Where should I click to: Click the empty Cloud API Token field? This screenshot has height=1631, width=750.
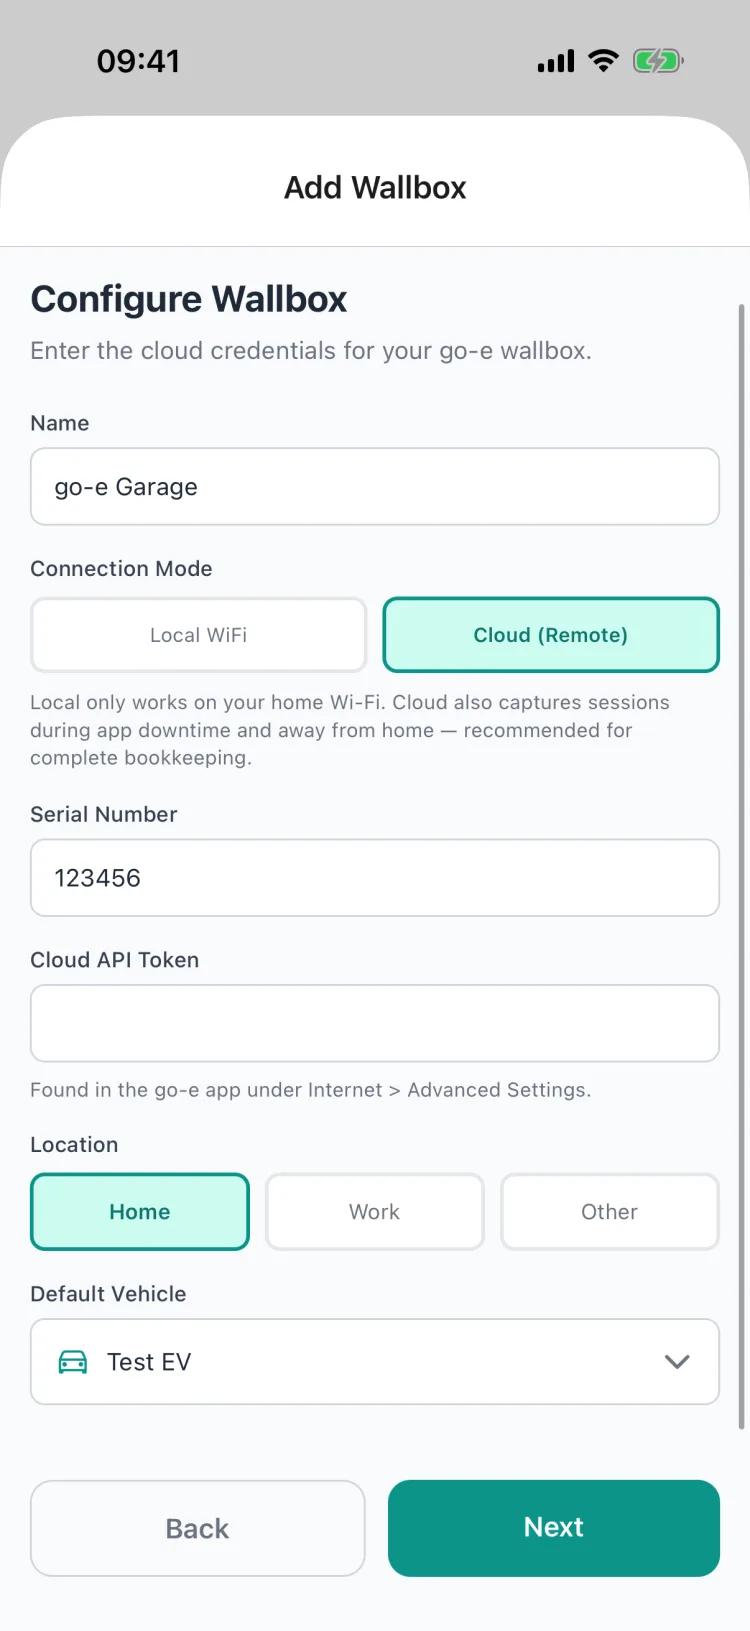375,1023
